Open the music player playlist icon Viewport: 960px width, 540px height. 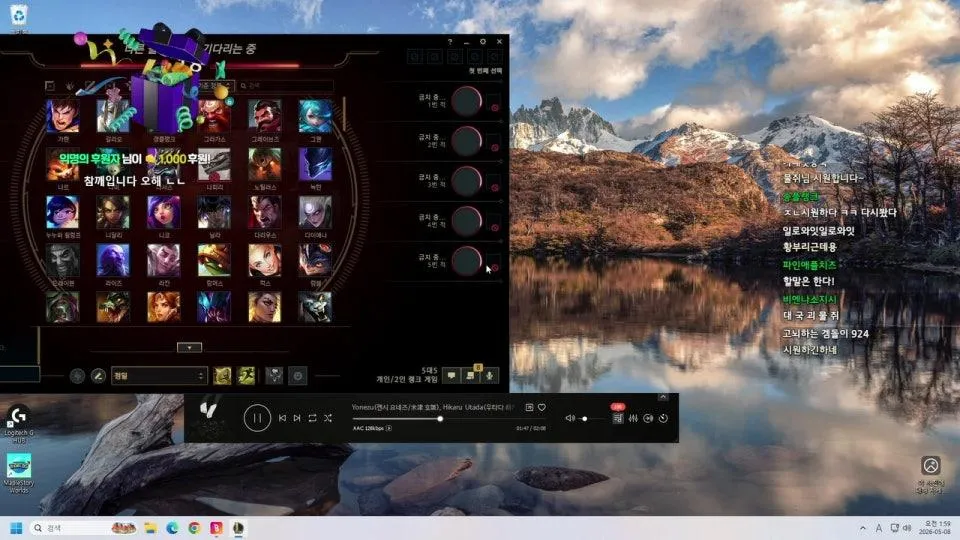coord(617,418)
